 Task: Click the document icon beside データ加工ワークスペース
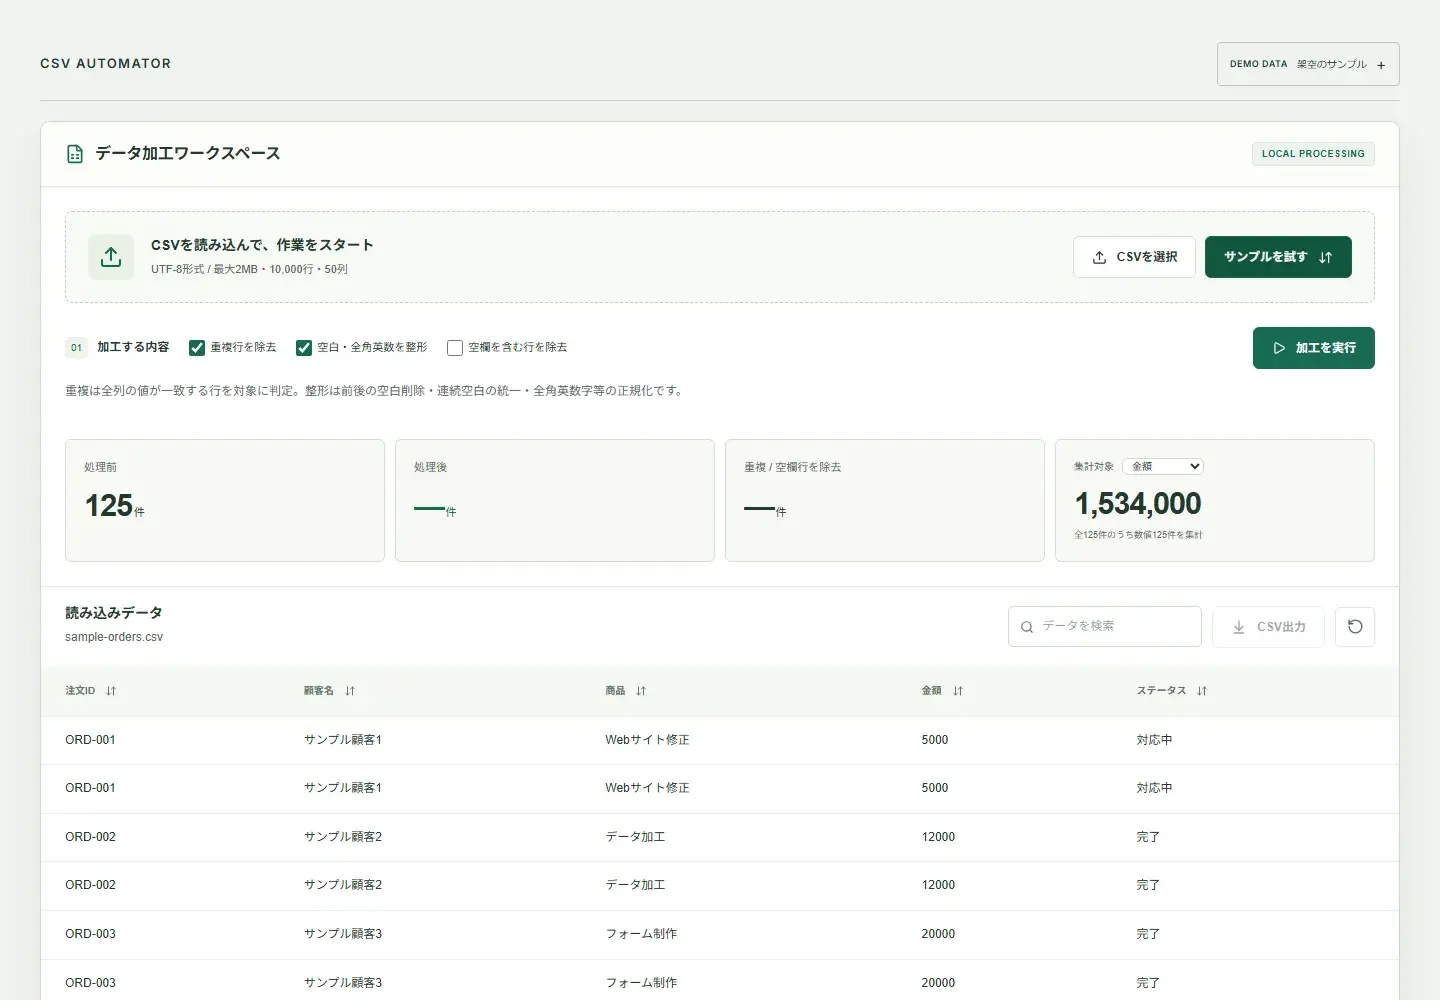pyautogui.click(x=75, y=154)
